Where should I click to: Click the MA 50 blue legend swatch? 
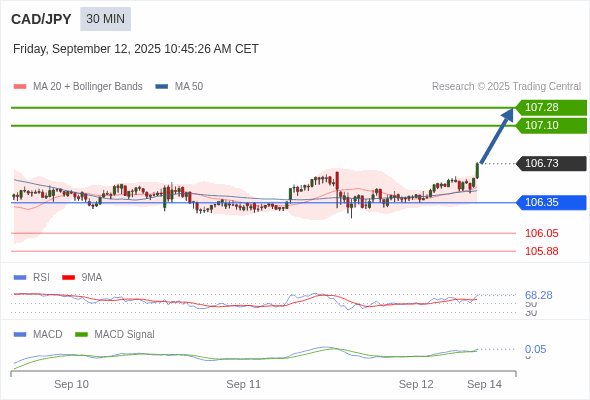coord(162,87)
